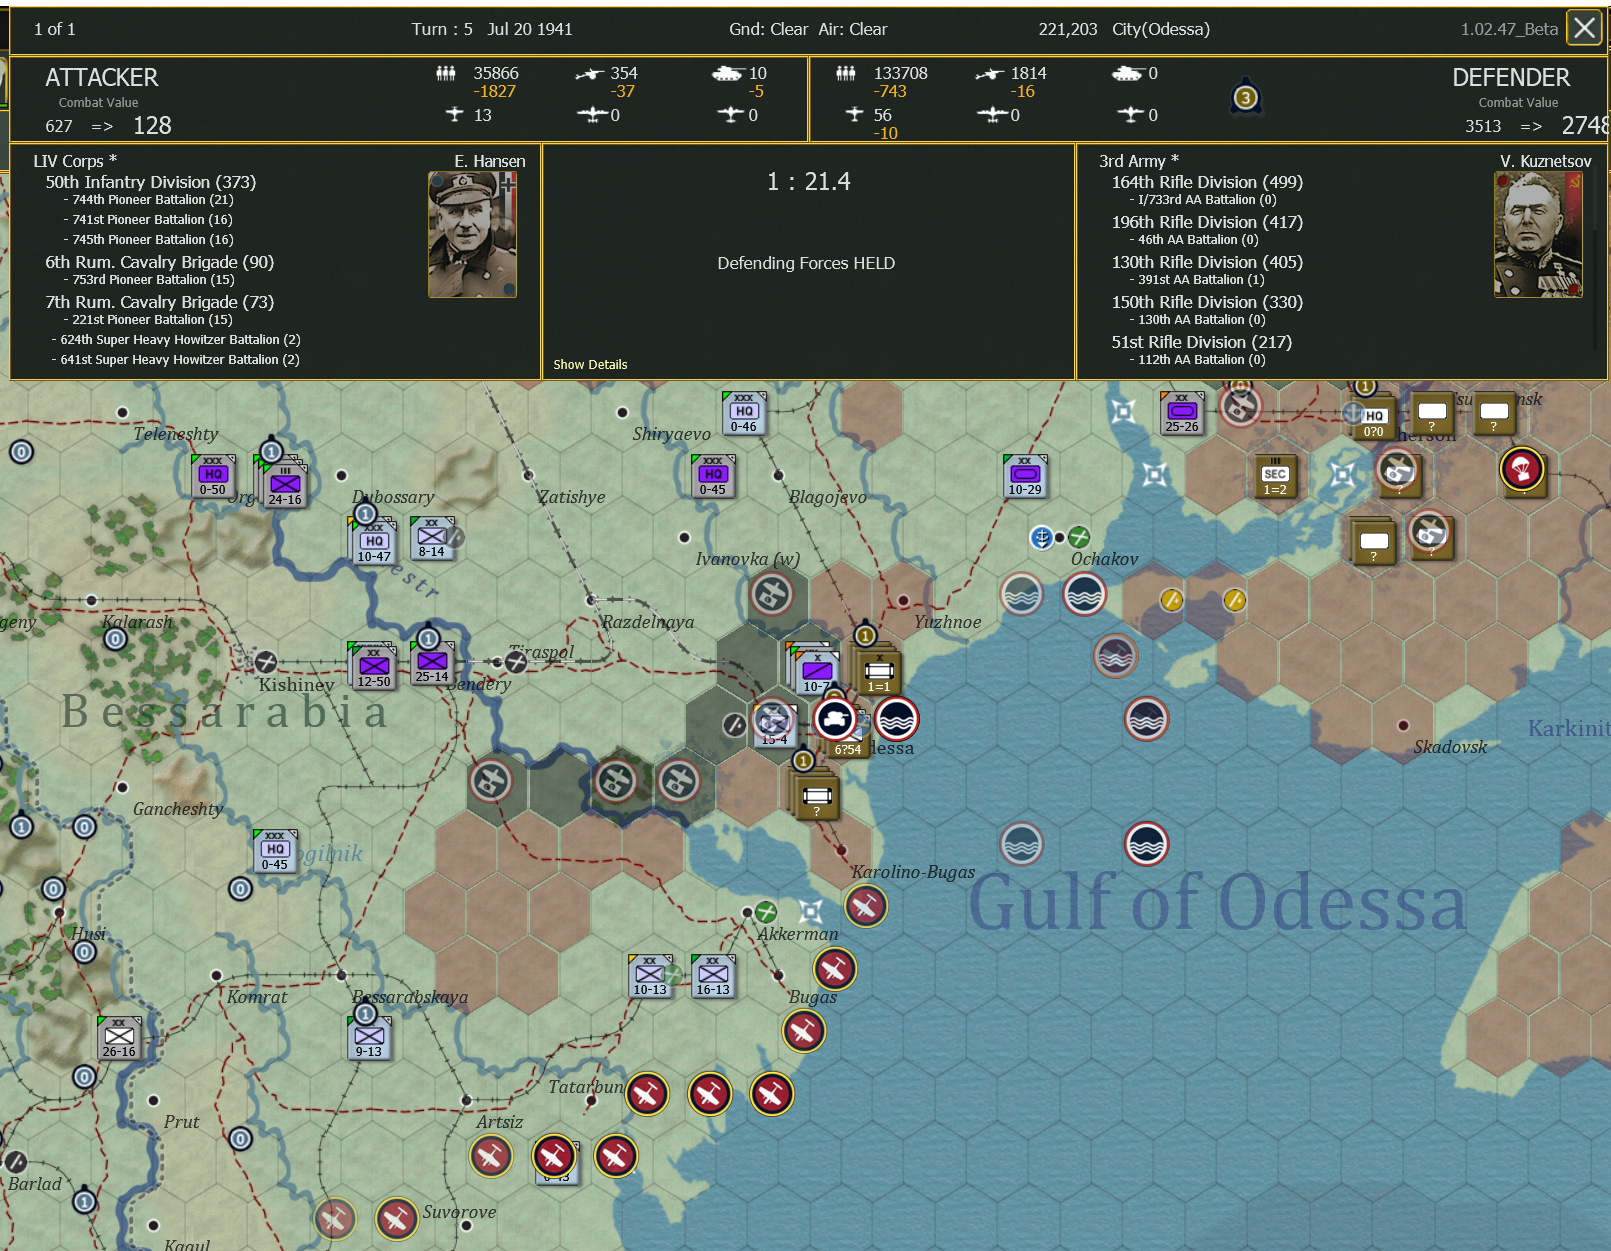Click the City(Odessa) location text
1611x1251 pixels.
pos(1161,29)
